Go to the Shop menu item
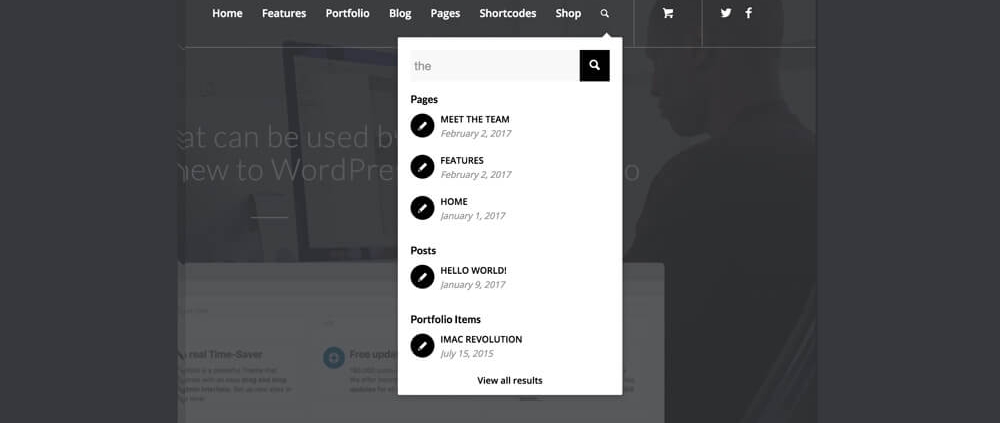The image size is (1000, 423). click(568, 14)
